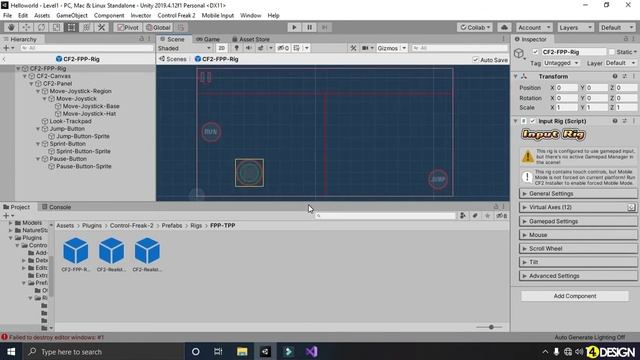Open the Tag Untagged dropdown
The width and height of the screenshot is (640, 360).
point(562,63)
